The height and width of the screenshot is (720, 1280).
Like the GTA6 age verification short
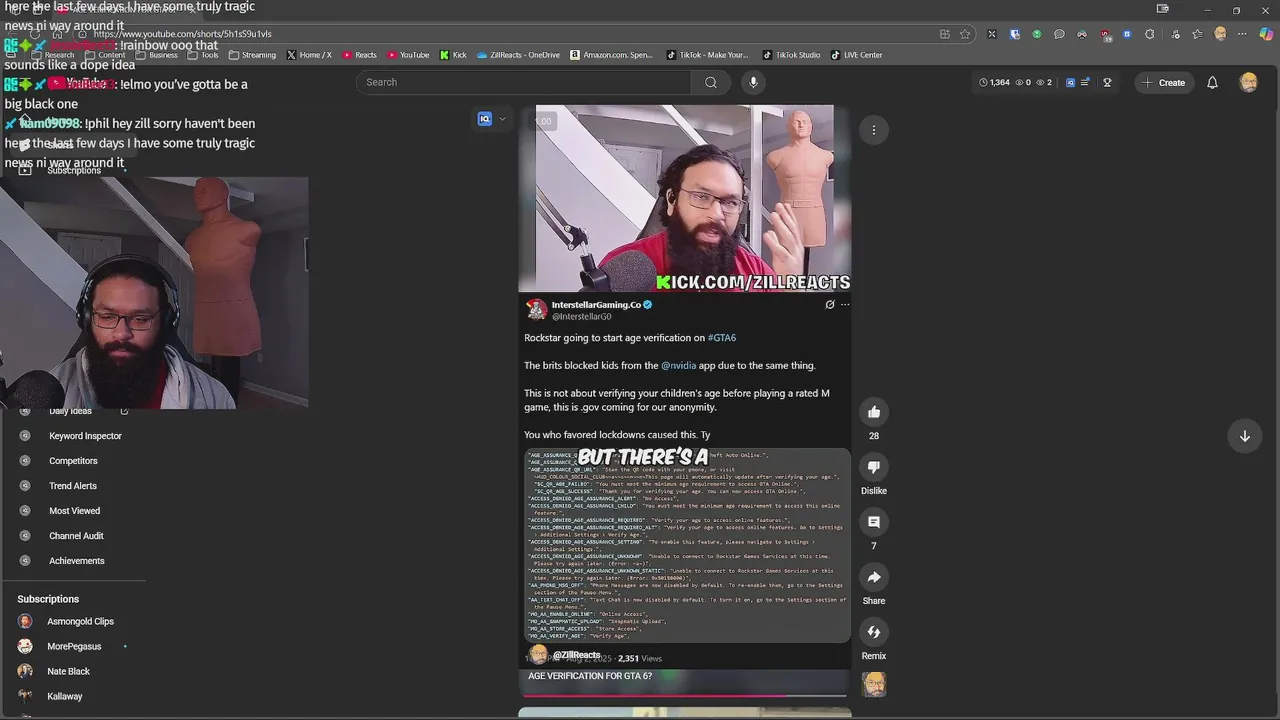(874, 412)
